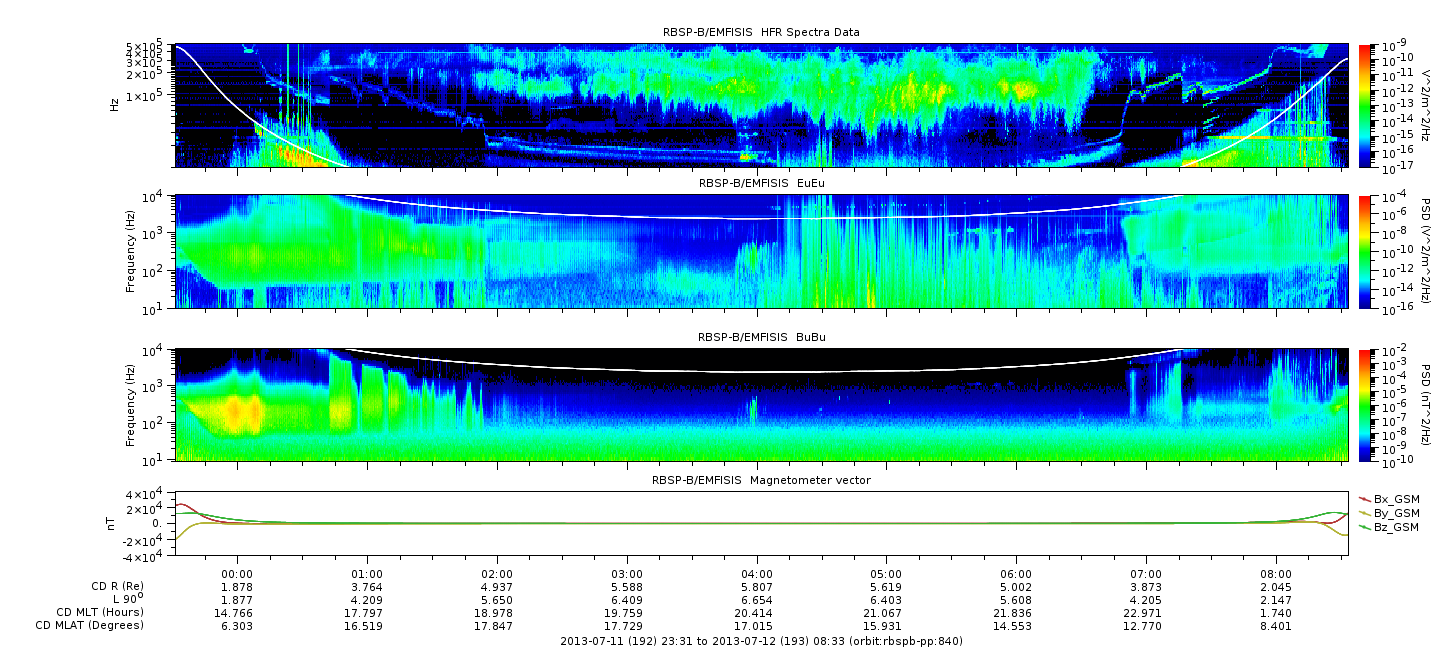Click the 08:00 time tick label
1447x658 pixels.
(x=1277, y=574)
